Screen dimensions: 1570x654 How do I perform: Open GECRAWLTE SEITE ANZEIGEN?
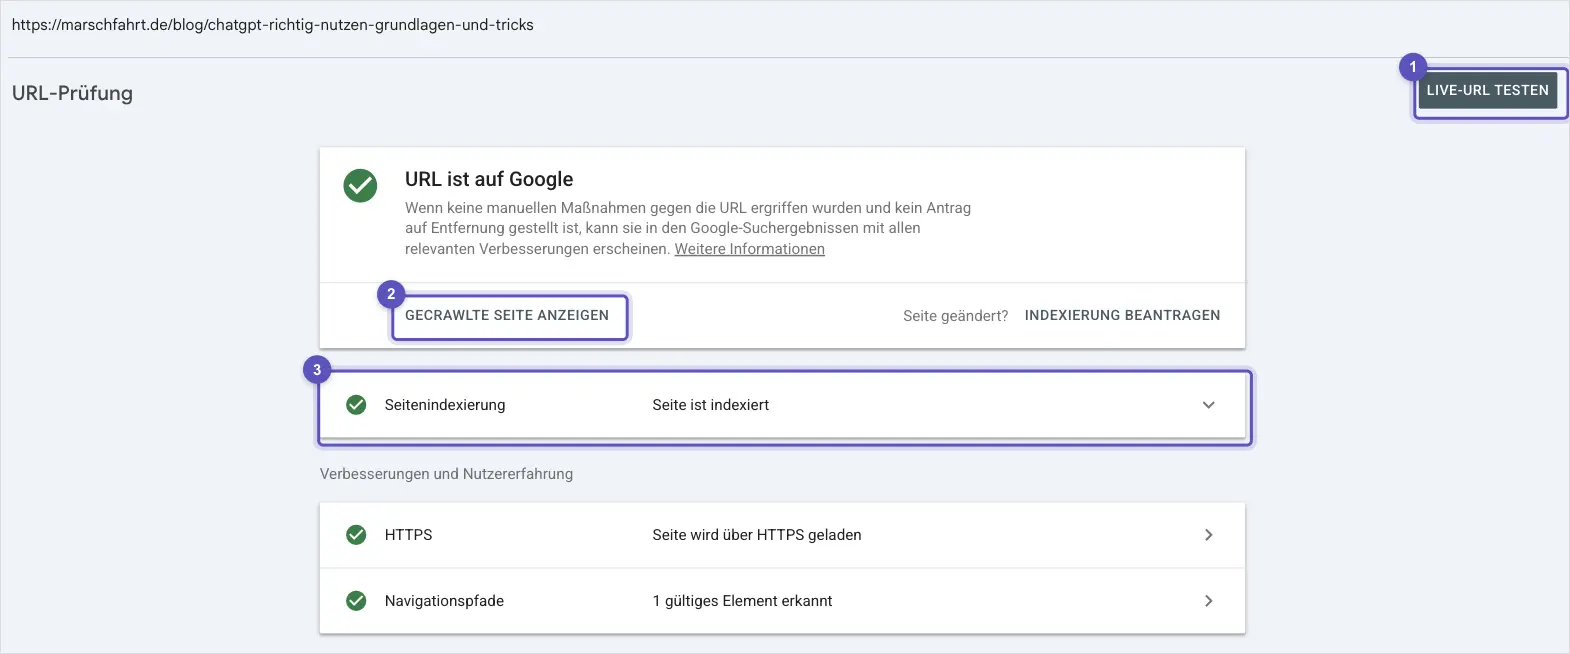507,315
